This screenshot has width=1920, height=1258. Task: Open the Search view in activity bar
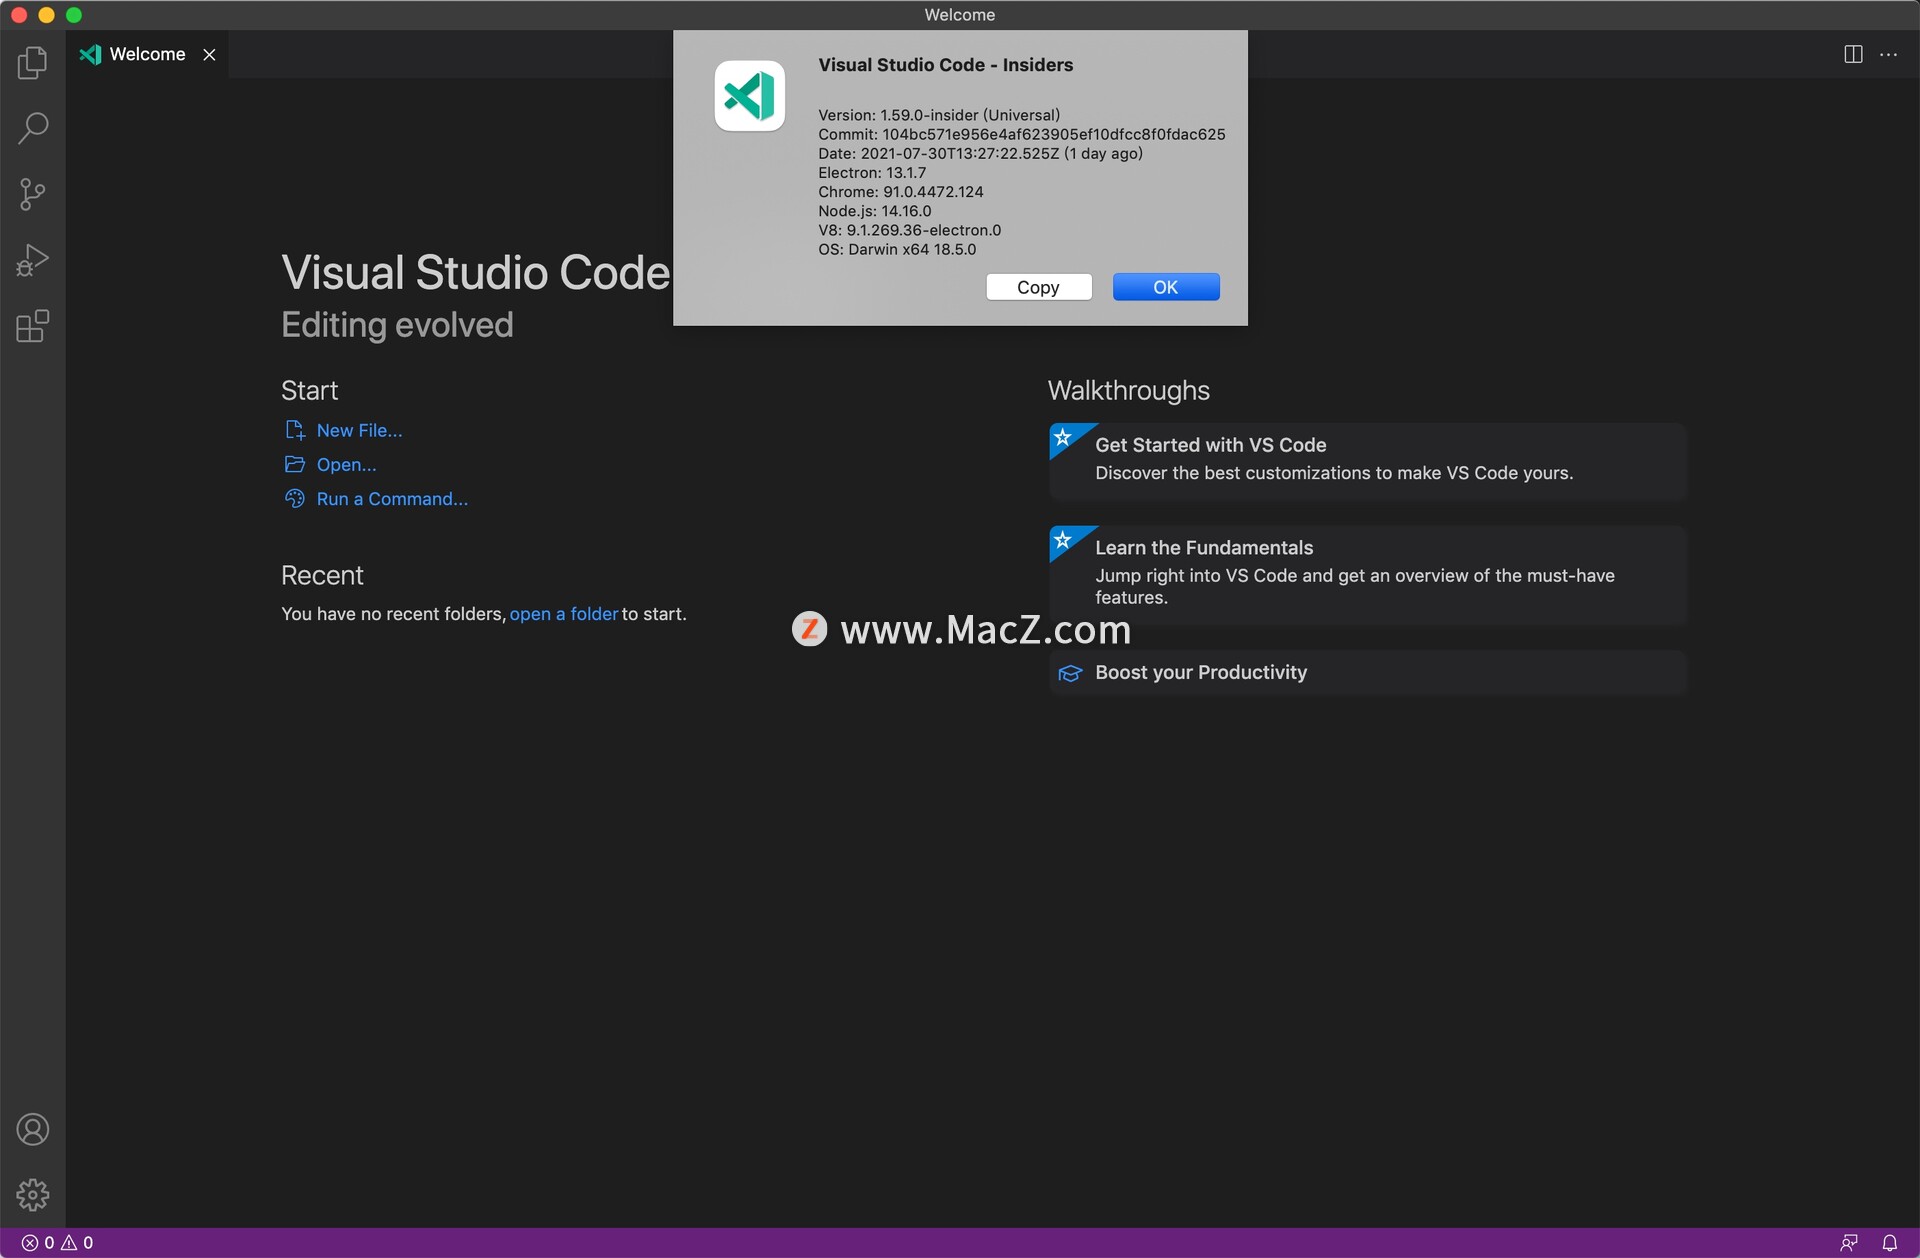click(x=32, y=128)
